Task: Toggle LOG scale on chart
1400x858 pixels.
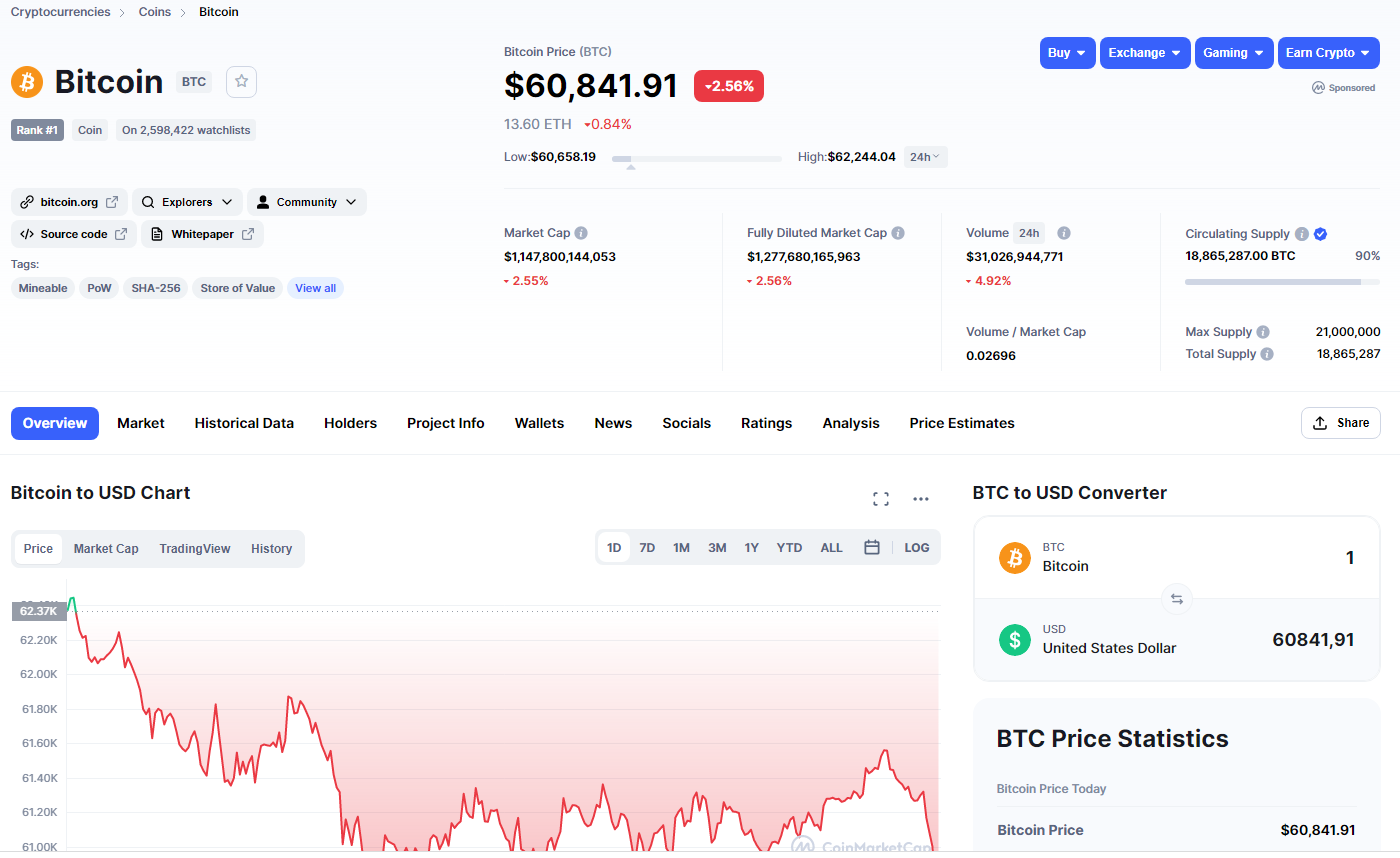Action: [x=917, y=548]
